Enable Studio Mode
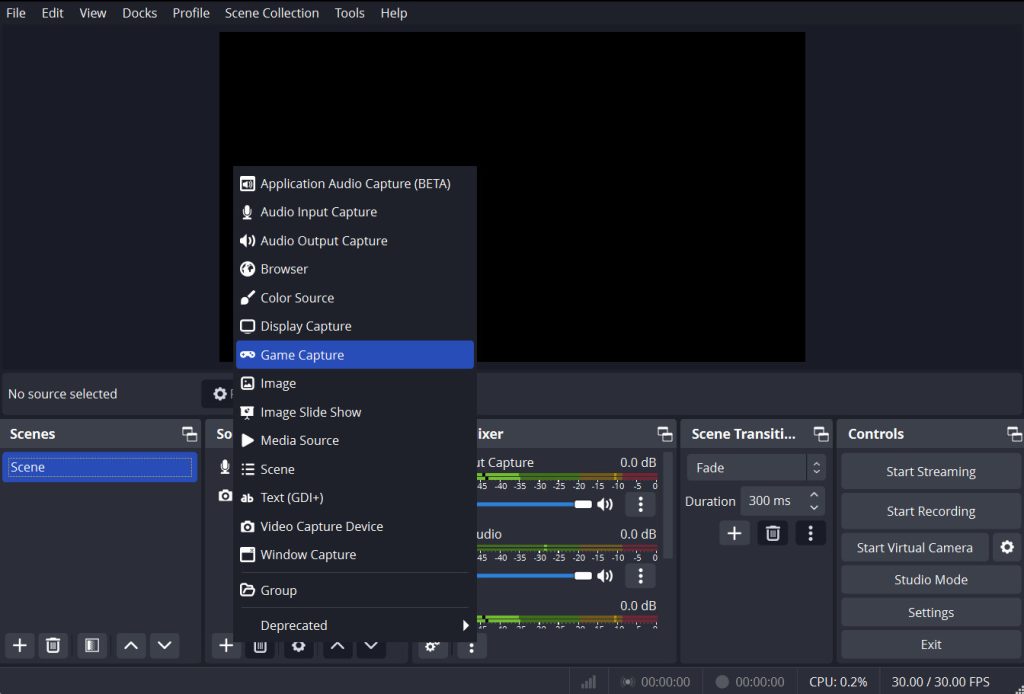This screenshot has width=1024, height=694. (x=931, y=580)
